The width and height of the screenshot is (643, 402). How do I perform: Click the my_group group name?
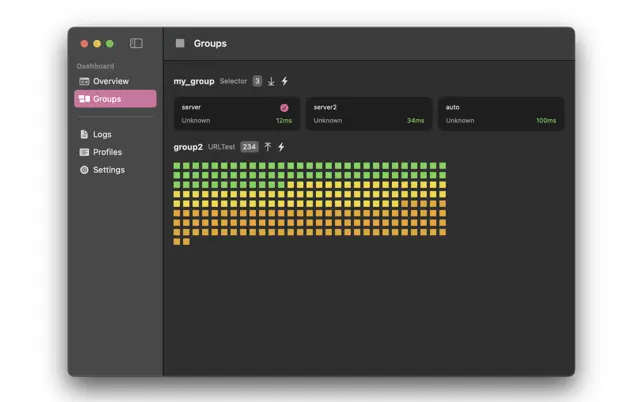coord(194,81)
